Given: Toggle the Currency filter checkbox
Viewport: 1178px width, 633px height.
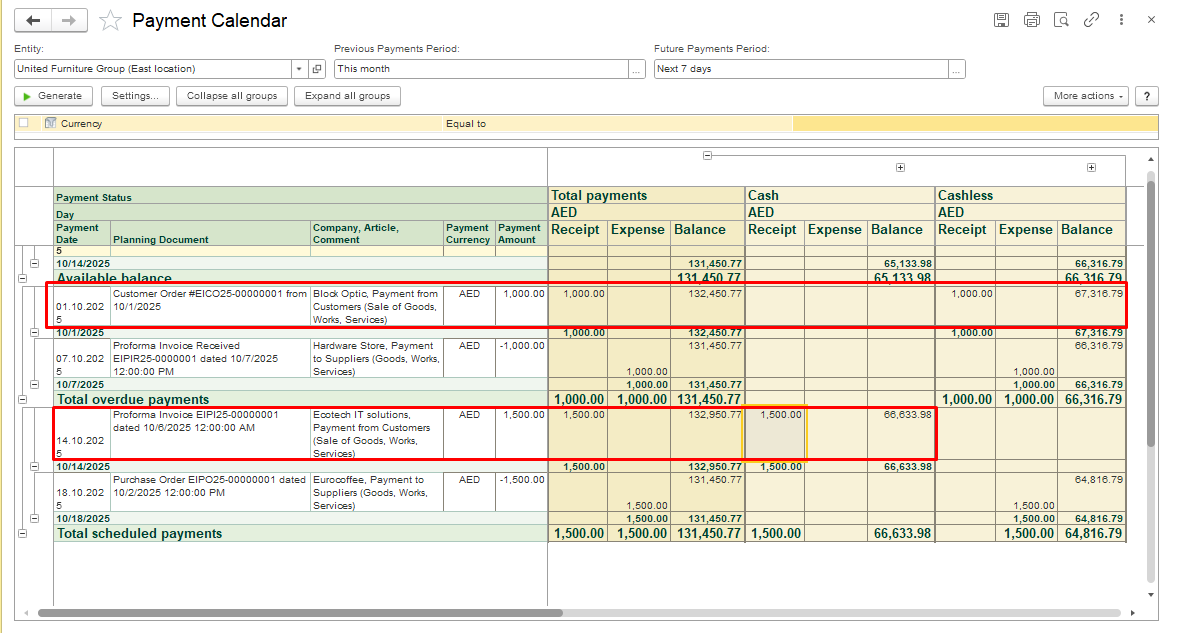Looking at the screenshot, I should pyautogui.click(x=24, y=123).
